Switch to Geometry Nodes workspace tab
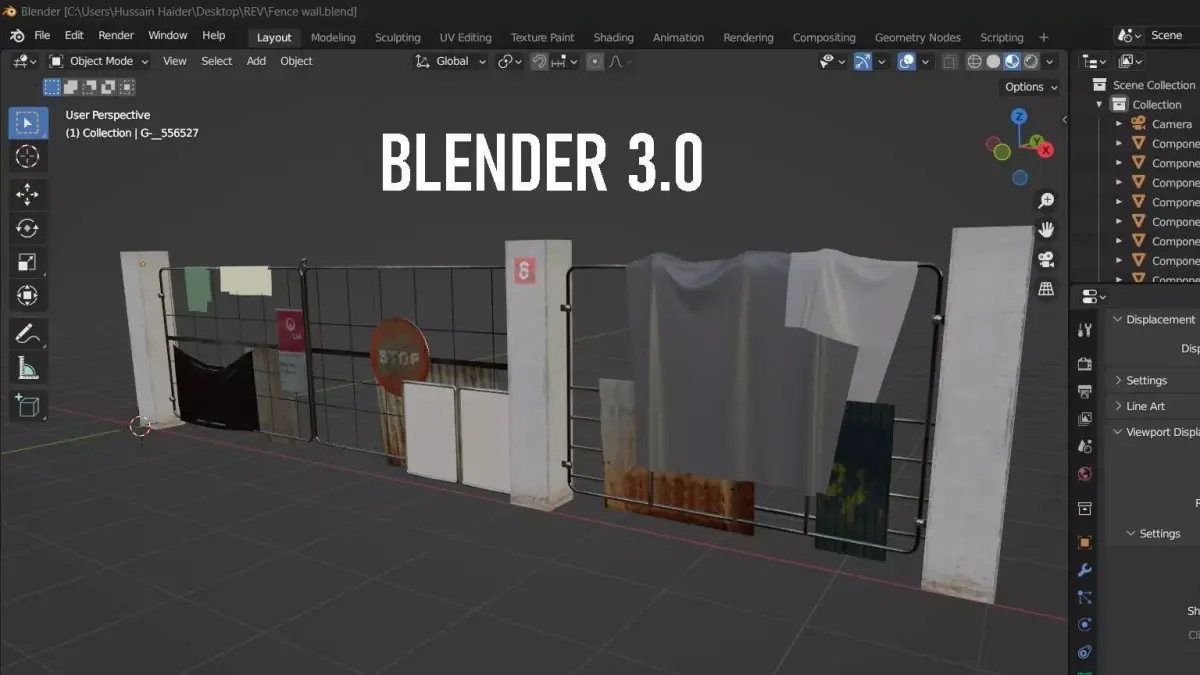 pos(917,37)
